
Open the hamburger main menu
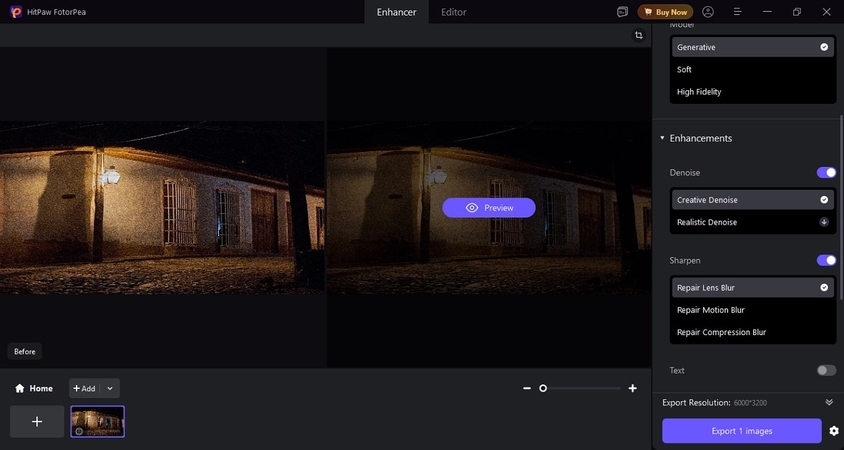[x=737, y=12]
